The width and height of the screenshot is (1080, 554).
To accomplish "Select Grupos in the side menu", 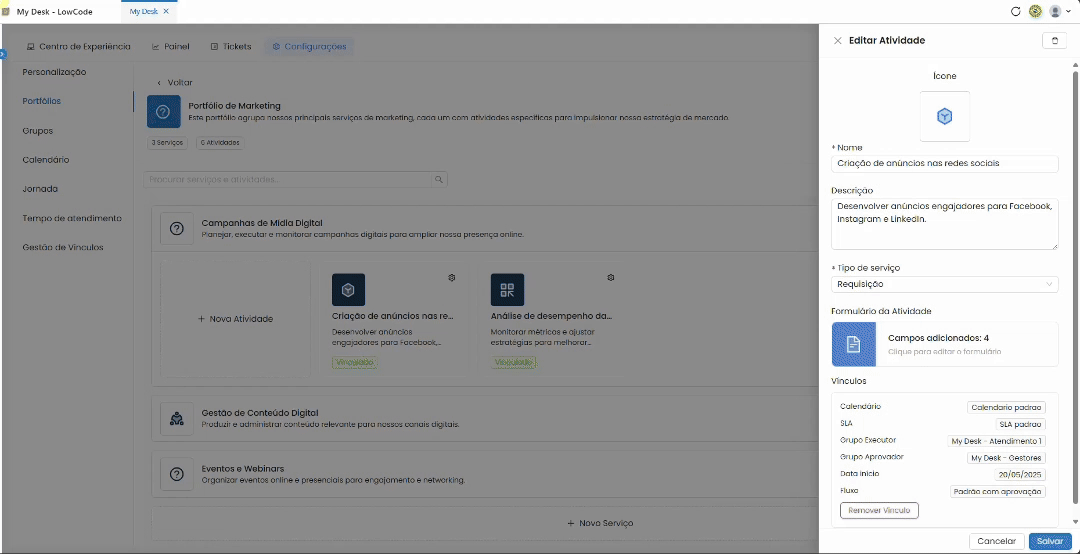I will click(38, 130).
